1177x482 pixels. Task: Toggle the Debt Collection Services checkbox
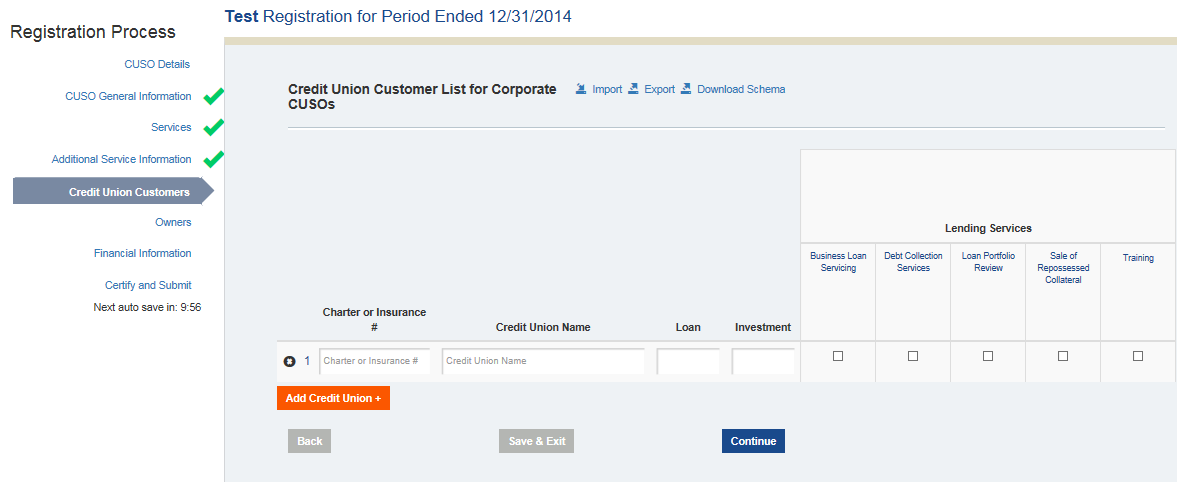913,356
